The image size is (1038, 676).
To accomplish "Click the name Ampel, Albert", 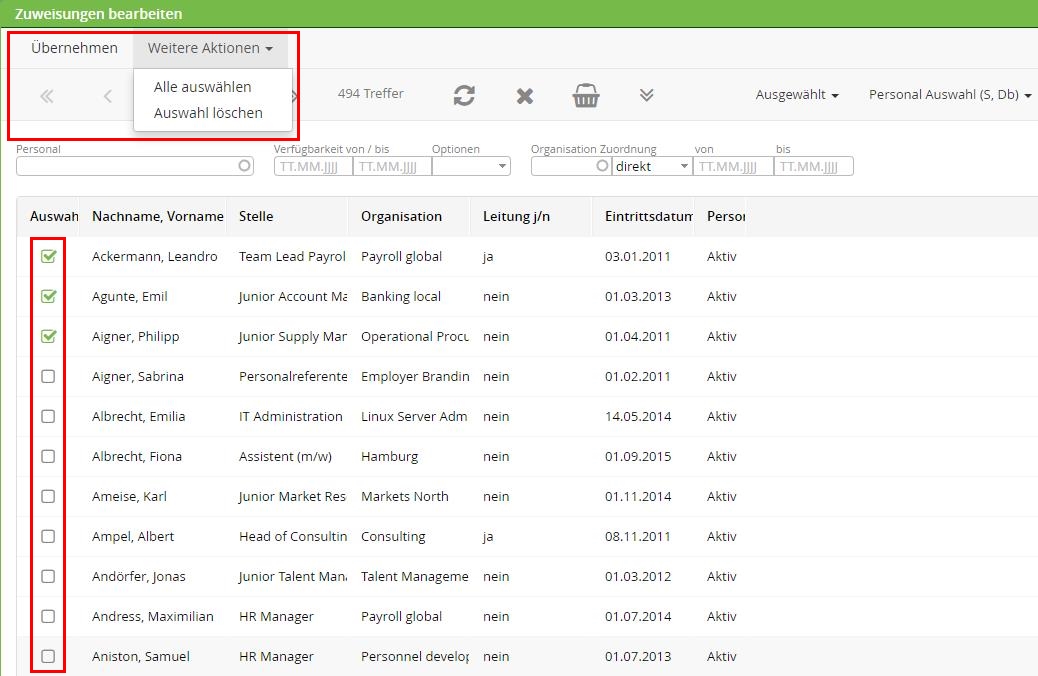I will tap(133, 536).
